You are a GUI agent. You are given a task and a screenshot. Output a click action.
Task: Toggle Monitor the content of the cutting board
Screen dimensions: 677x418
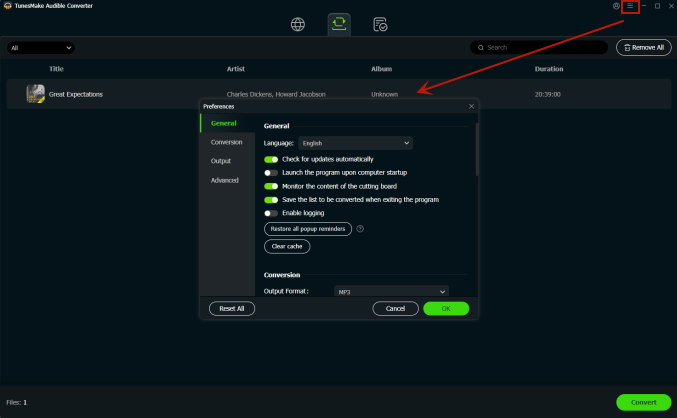(271, 186)
